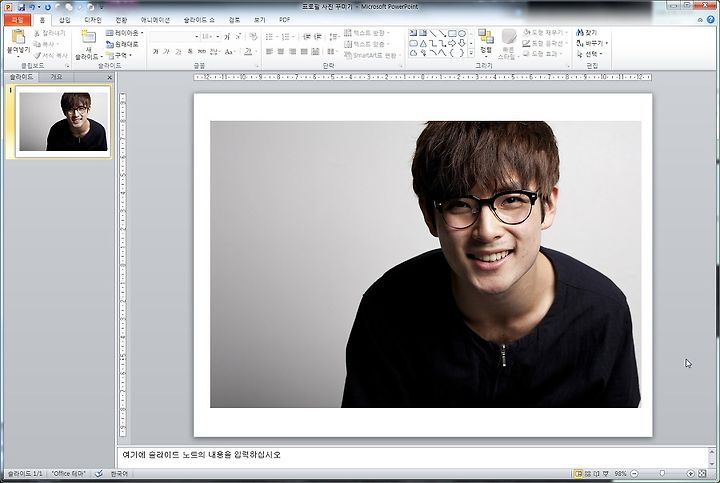Click the Reset (원래대로) slide button
Screen dimensions: 720x483
click(x=122, y=44)
